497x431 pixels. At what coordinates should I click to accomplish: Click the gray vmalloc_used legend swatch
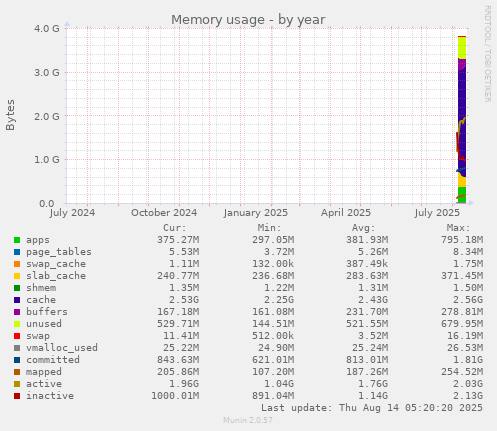[x=17, y=348]
